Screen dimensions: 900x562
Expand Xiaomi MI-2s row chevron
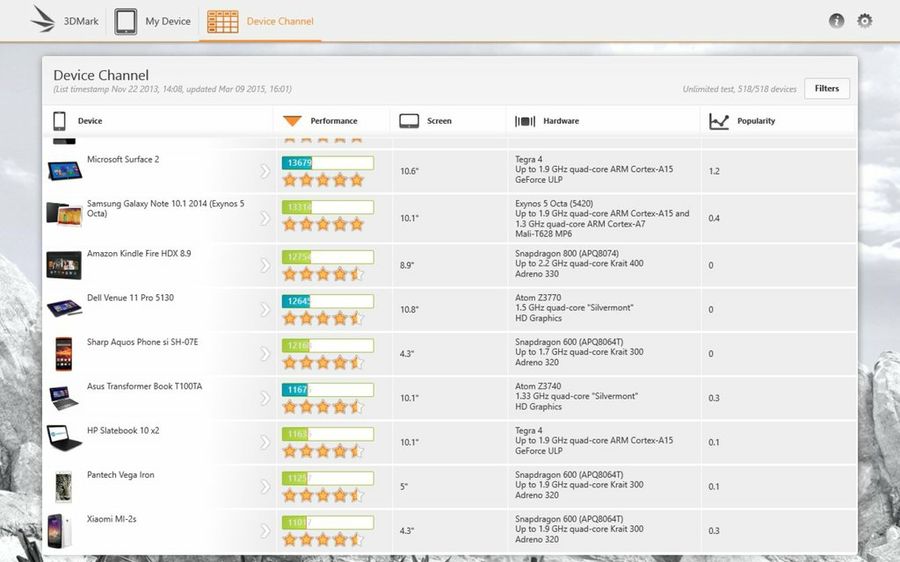tap(265, 530)
